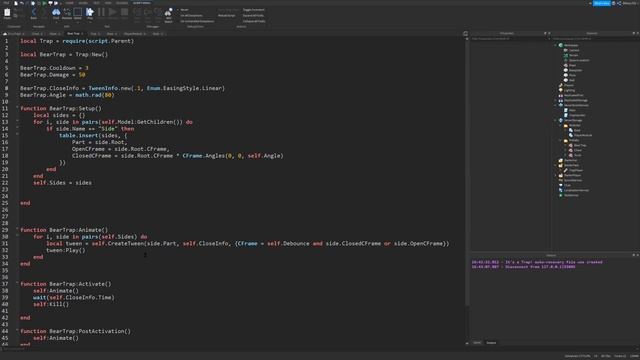
Task: Click into the Explorer filter field
Action: (x=594, y=39)
